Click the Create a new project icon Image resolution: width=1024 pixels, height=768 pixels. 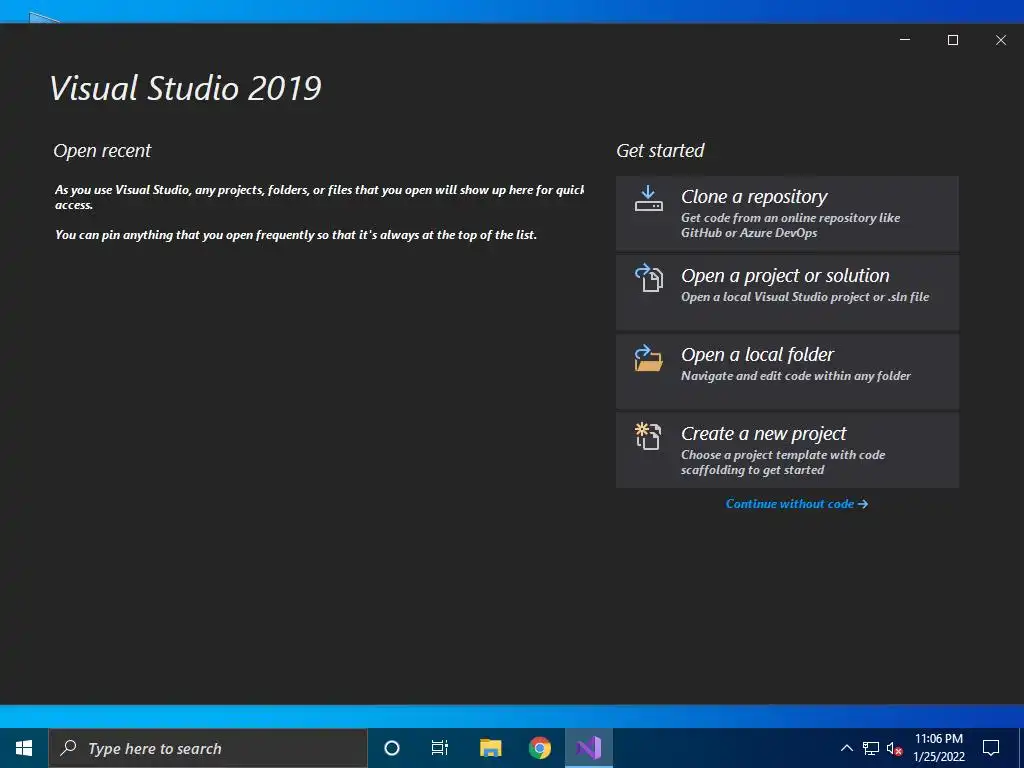point(648,436)
